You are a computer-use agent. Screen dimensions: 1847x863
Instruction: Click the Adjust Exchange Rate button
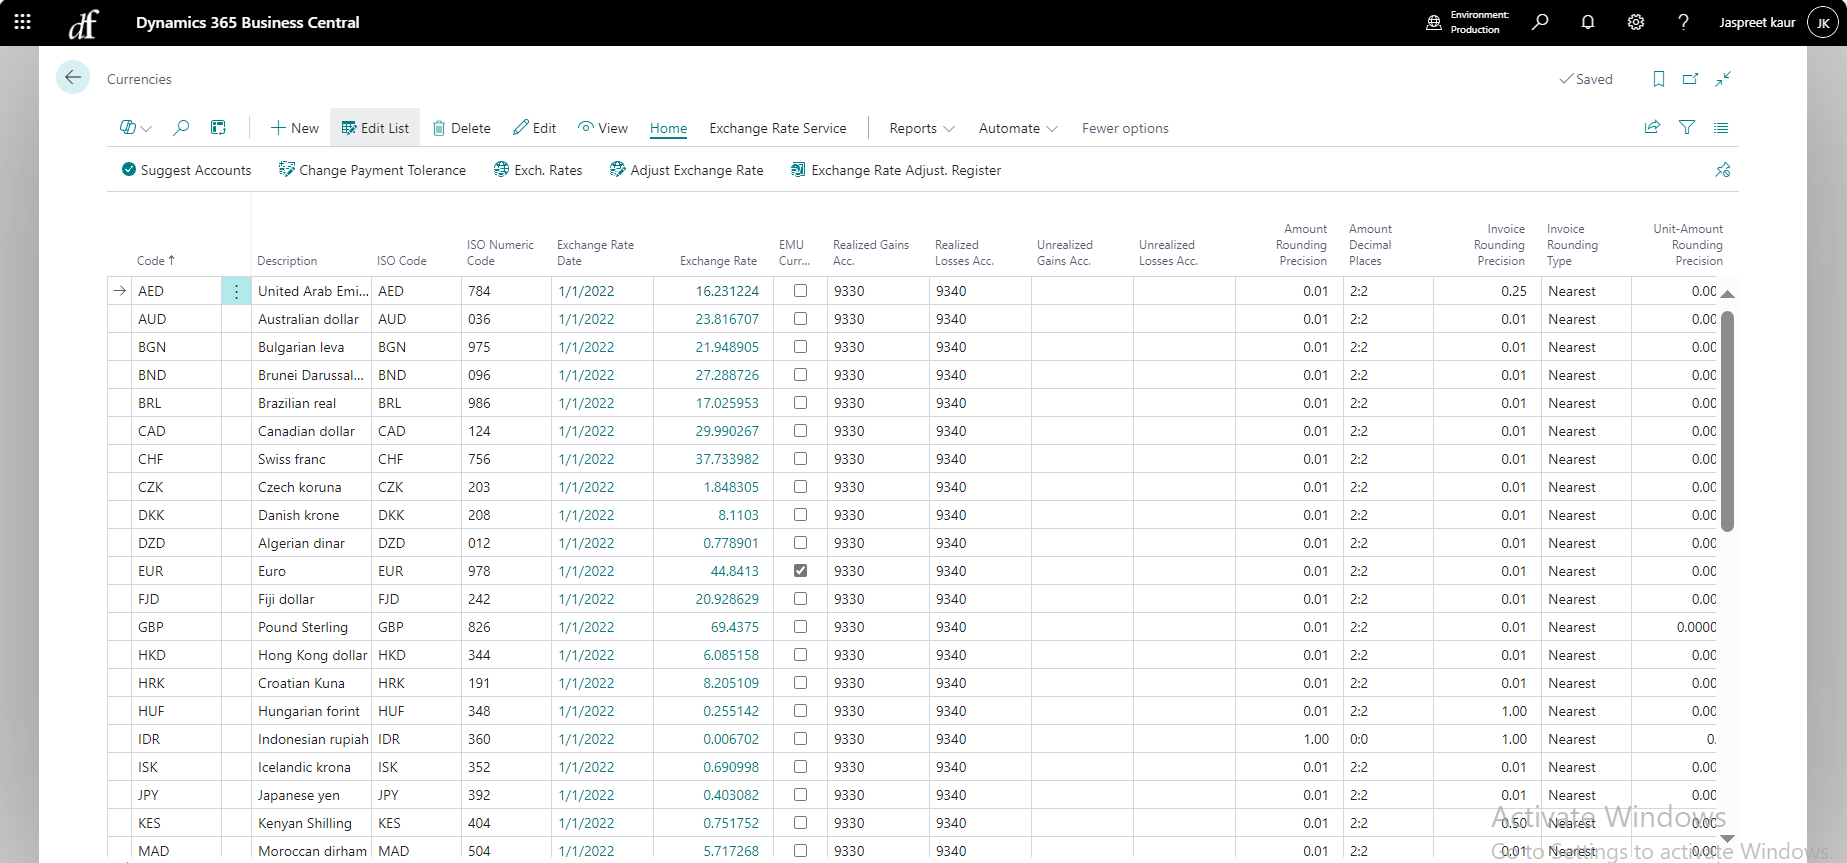(686, 170)
